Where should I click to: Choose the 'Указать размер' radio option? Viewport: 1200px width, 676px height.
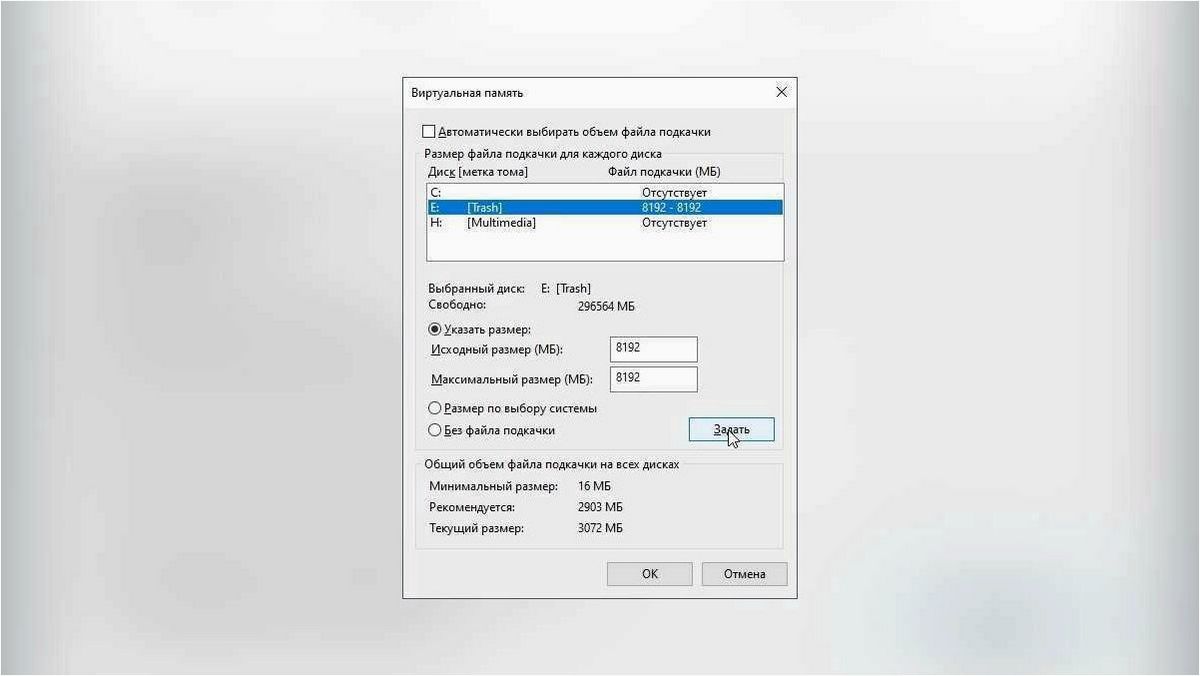(x=435, y=329)
